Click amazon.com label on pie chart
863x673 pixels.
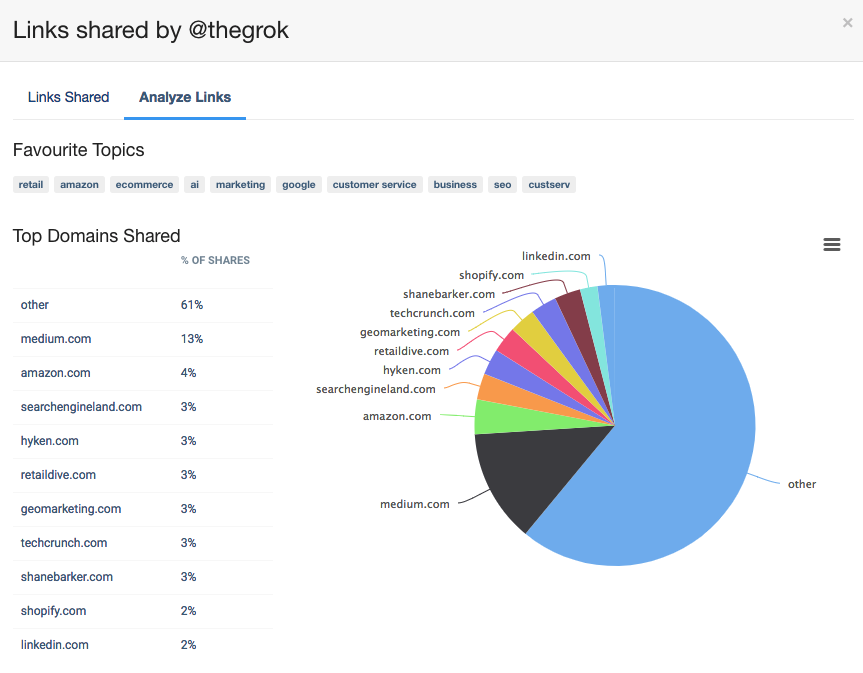[397, 417]
